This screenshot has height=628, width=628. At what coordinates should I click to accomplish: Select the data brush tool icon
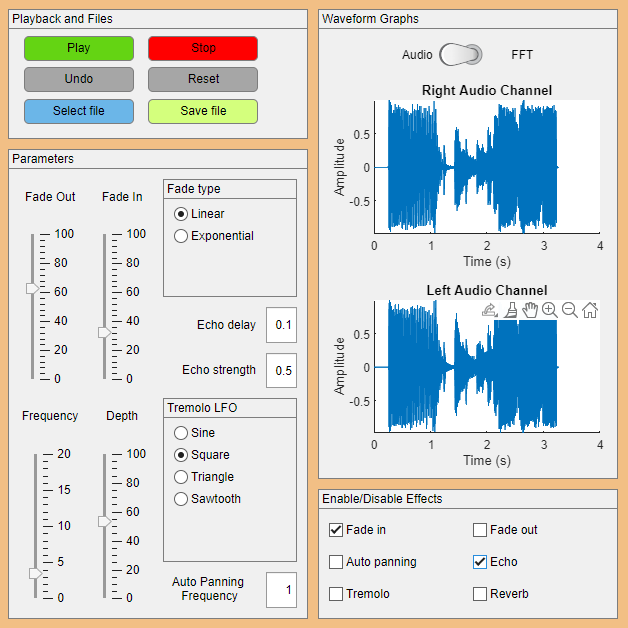tap(511, 310)
